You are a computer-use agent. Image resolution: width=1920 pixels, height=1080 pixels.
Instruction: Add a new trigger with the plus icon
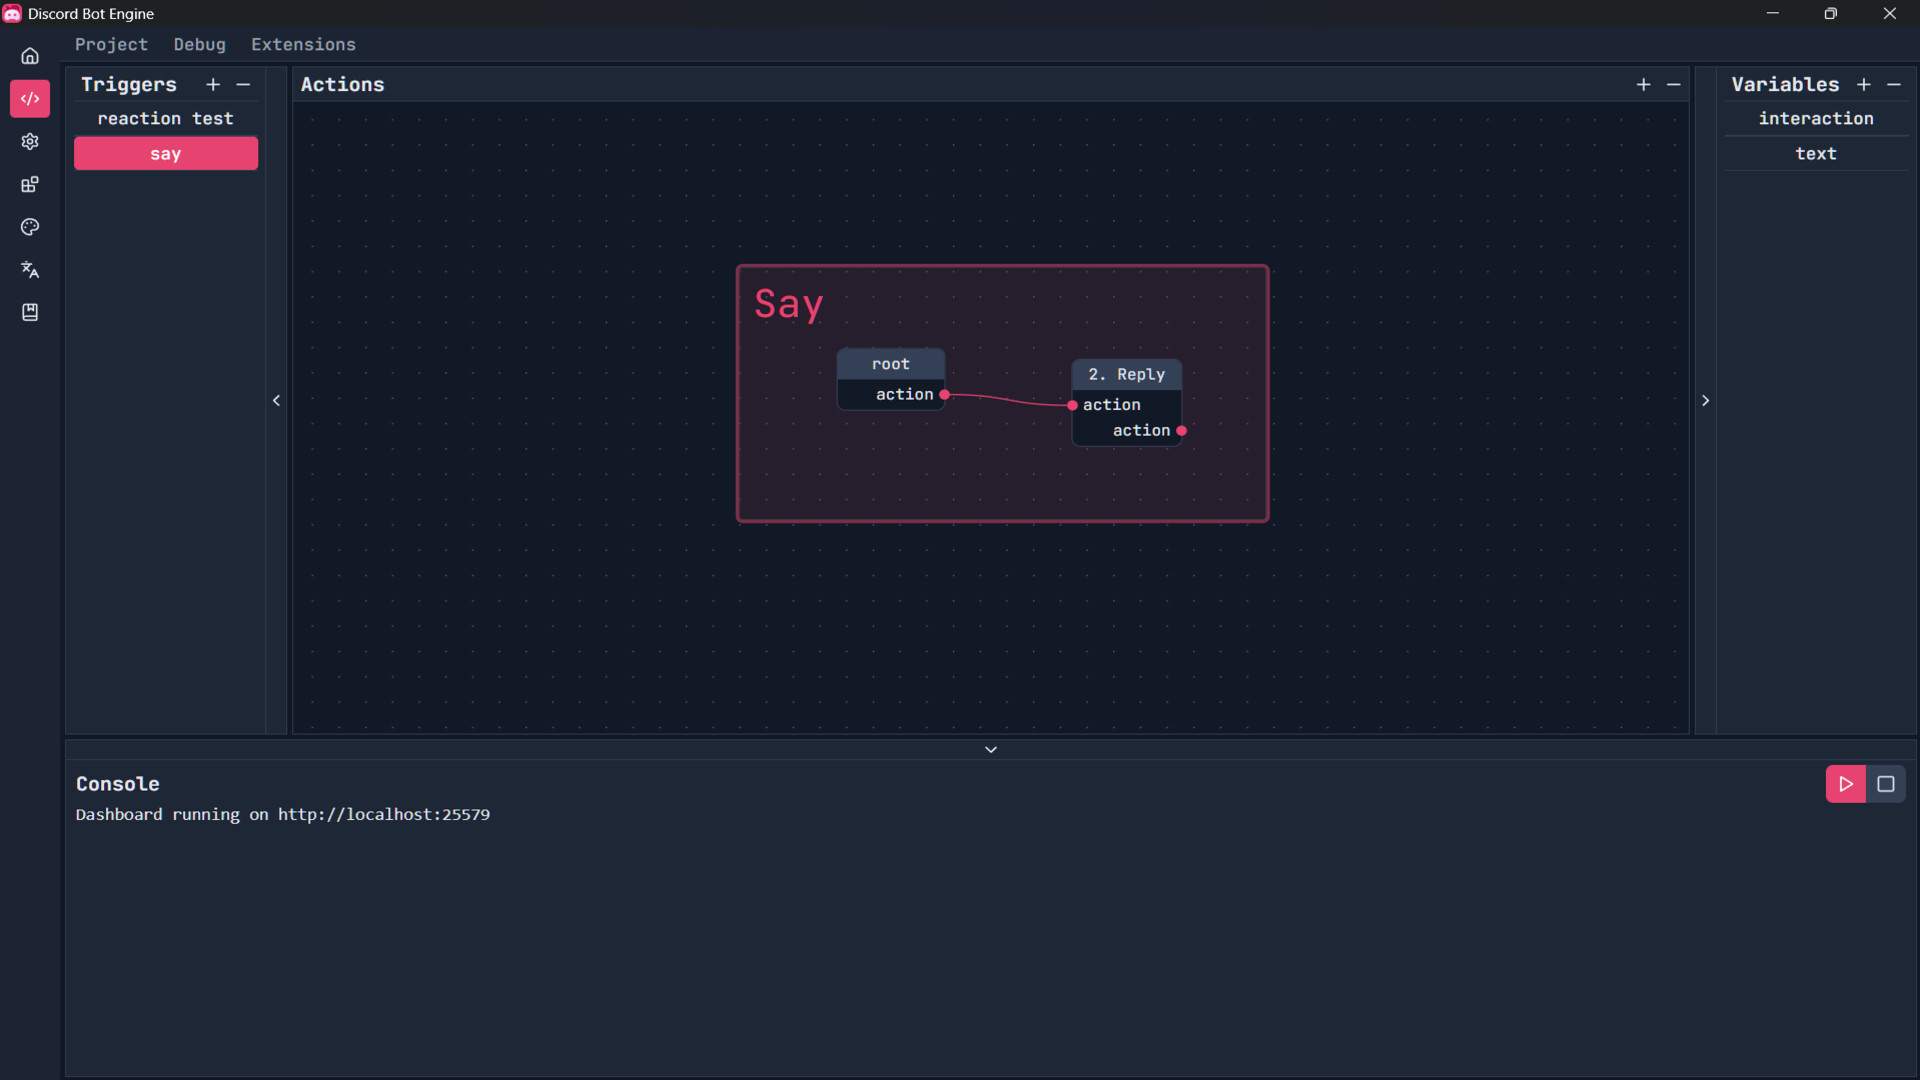(213, 85)
